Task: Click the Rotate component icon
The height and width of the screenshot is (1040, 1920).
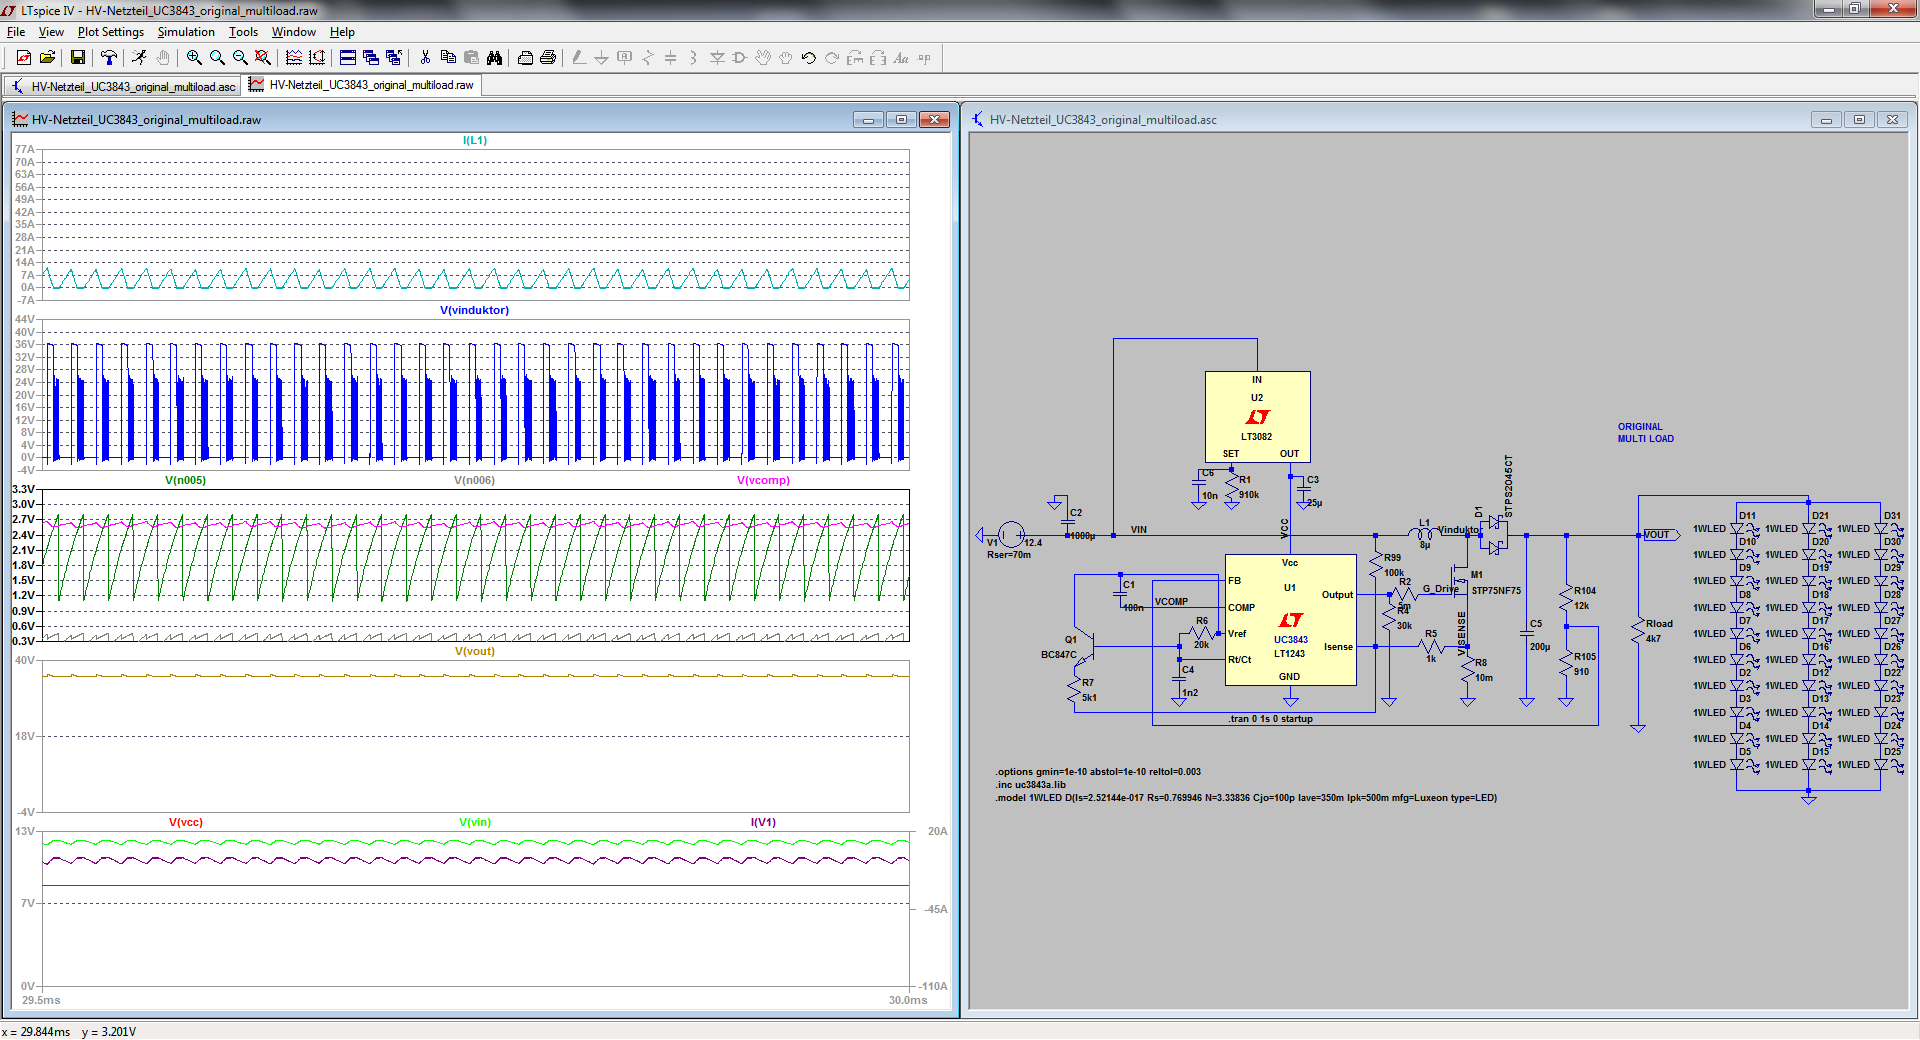Action: click(x=855, y=58)
